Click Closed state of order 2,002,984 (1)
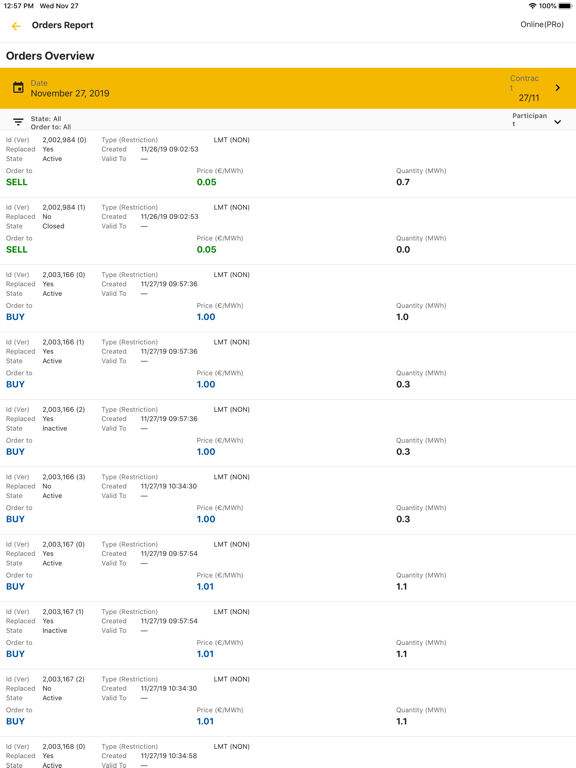 tap(53, 226)
